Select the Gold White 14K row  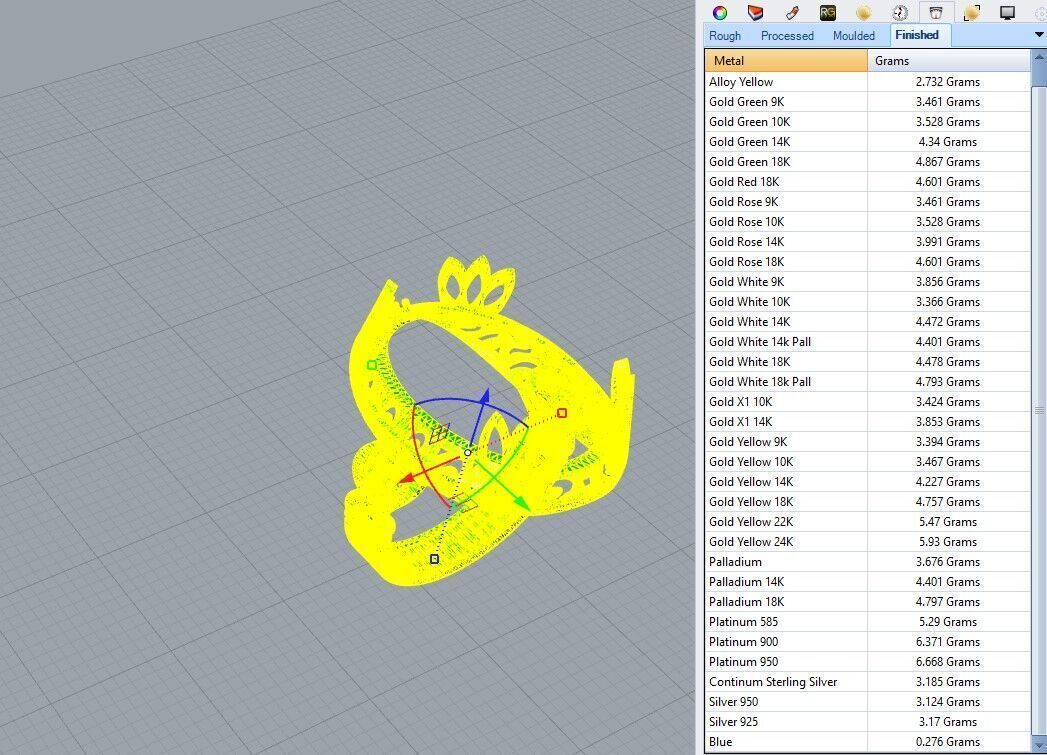point(867,322)
